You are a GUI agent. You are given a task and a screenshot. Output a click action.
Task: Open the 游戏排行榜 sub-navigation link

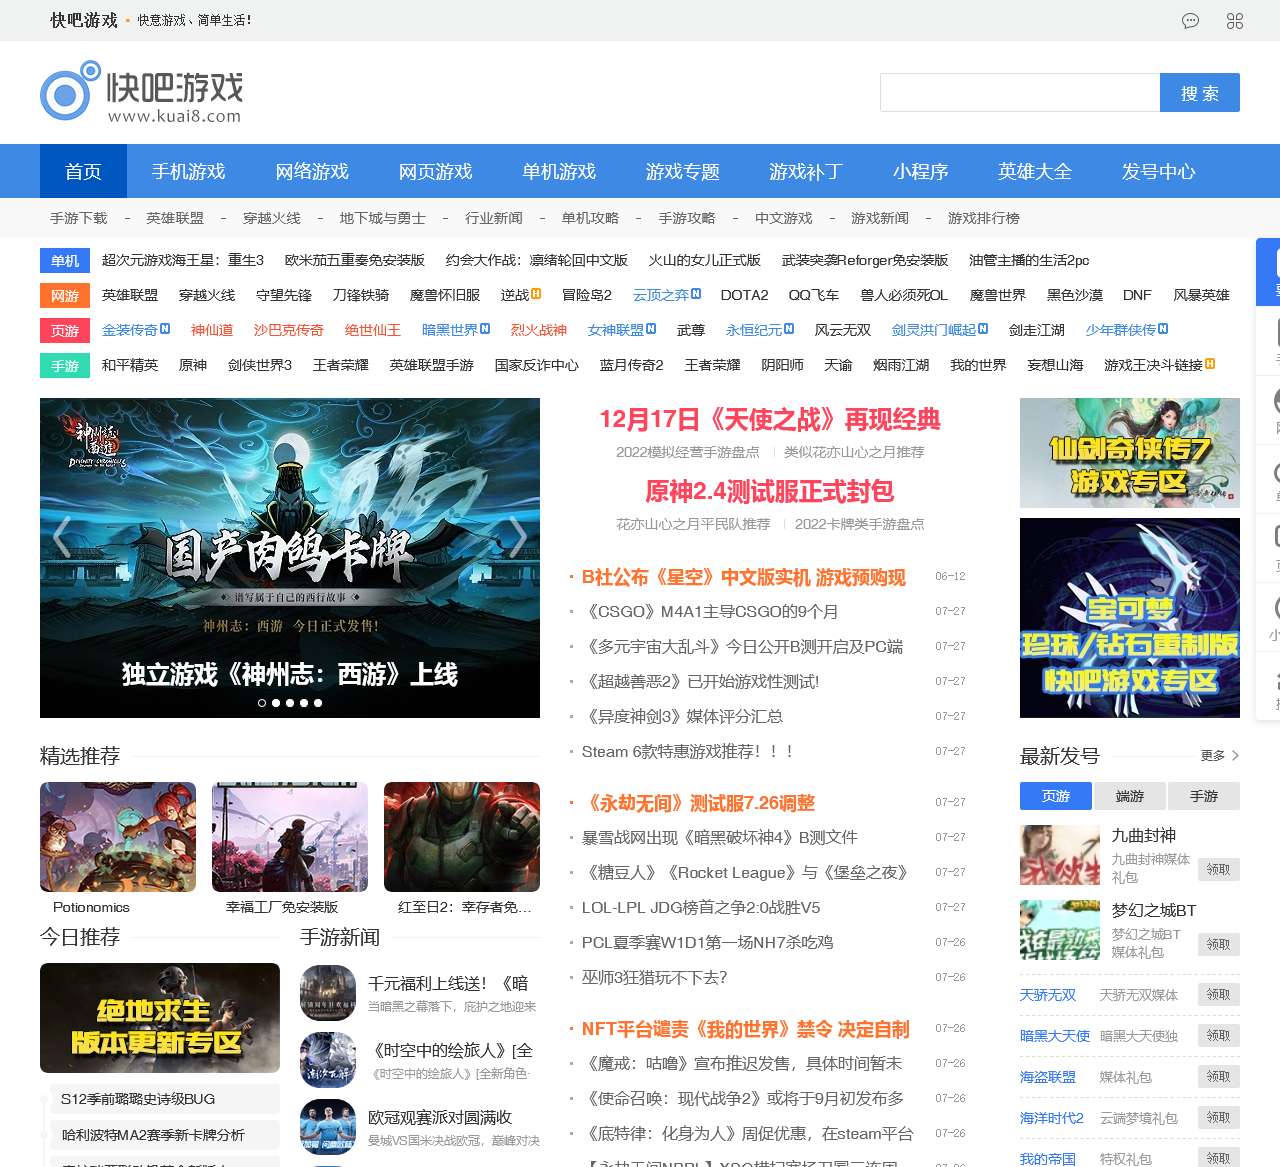pyautogui.click(x=984, y=218)
